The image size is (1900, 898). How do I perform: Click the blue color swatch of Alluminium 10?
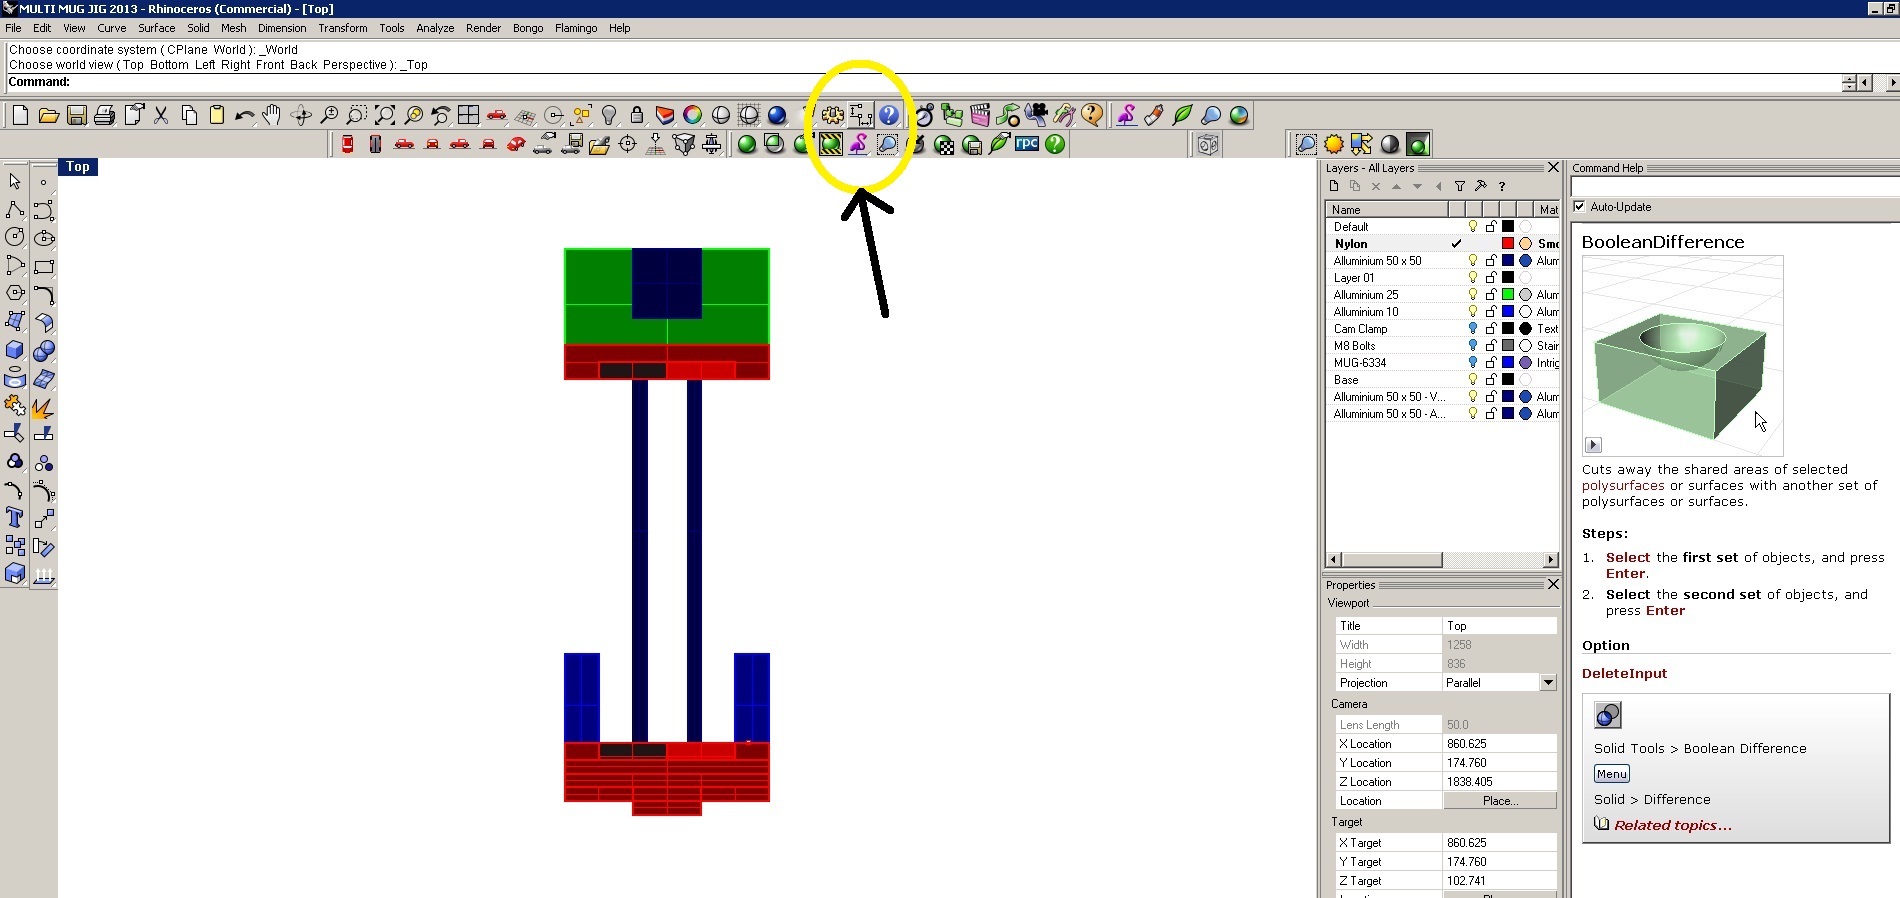(x=1508, y=312)
